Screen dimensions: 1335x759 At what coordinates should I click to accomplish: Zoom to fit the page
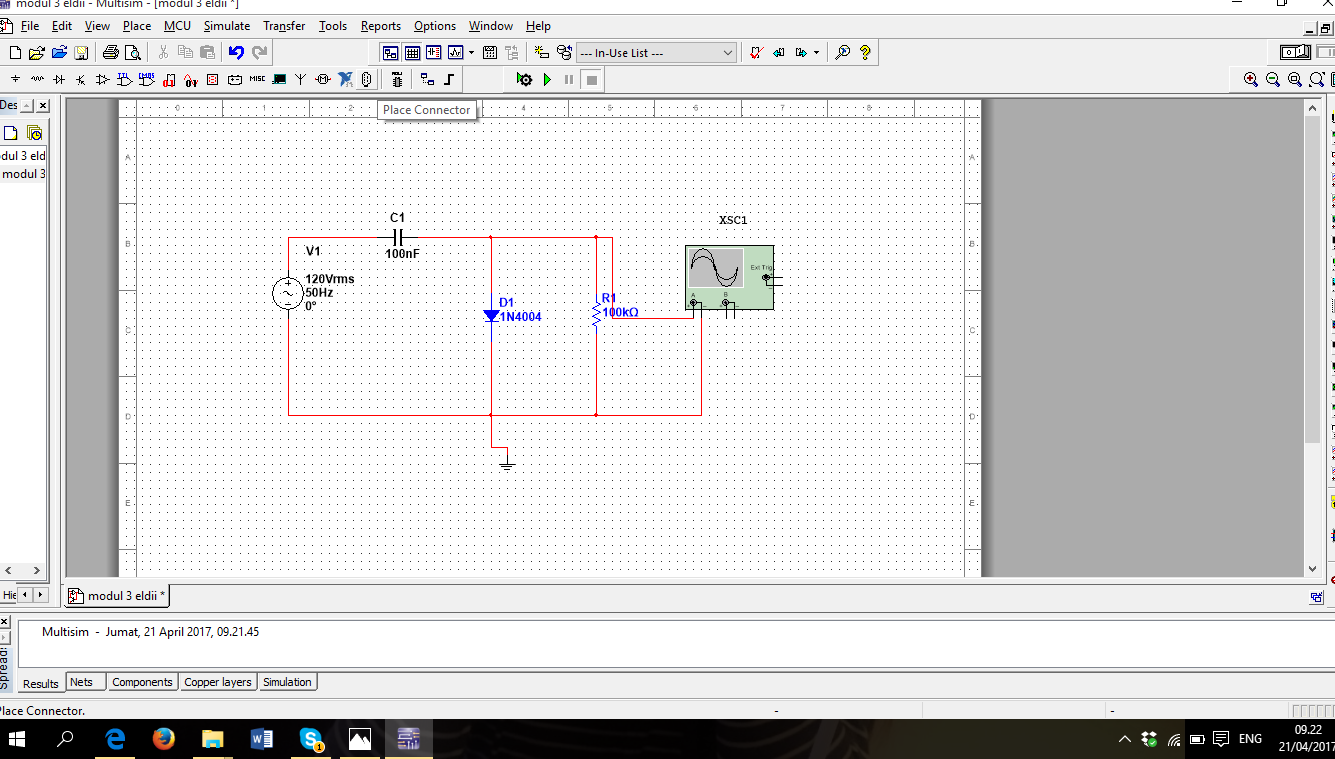[x=1317, y=79]
